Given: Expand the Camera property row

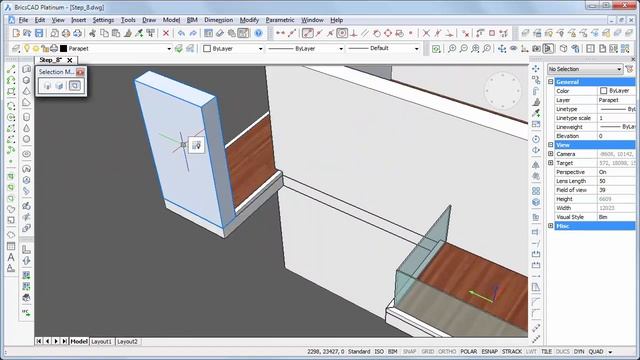Looking at the screenshot, I should click(551, 154).
